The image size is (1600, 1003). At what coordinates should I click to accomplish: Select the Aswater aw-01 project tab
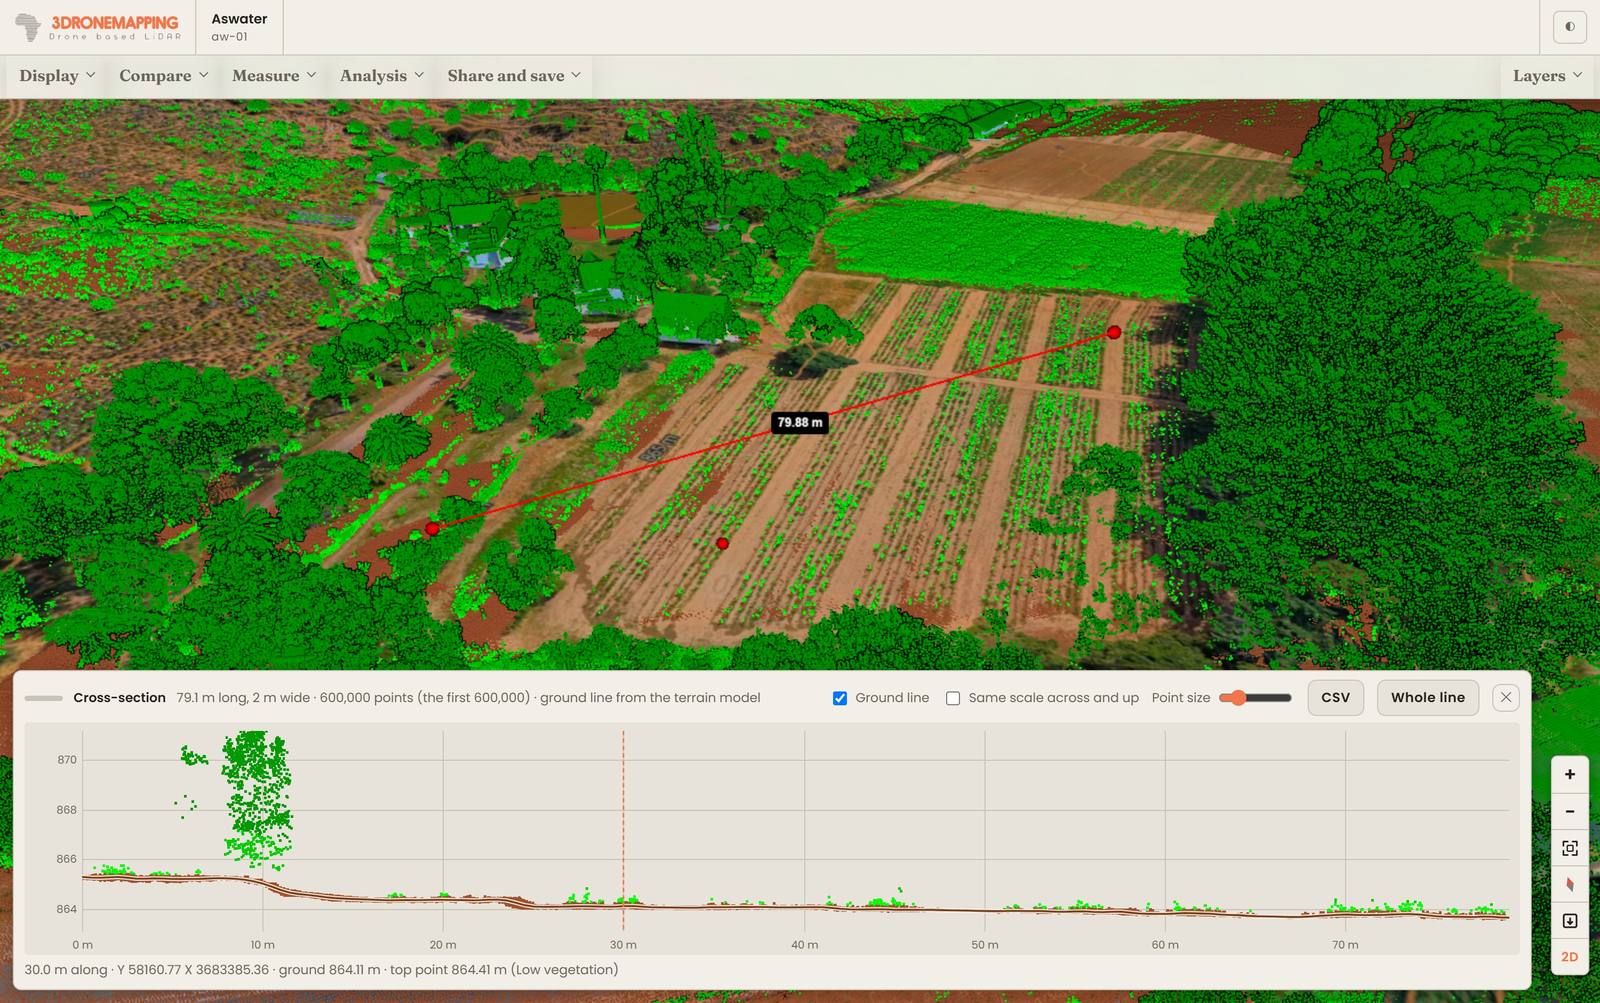tap(239, 27)
